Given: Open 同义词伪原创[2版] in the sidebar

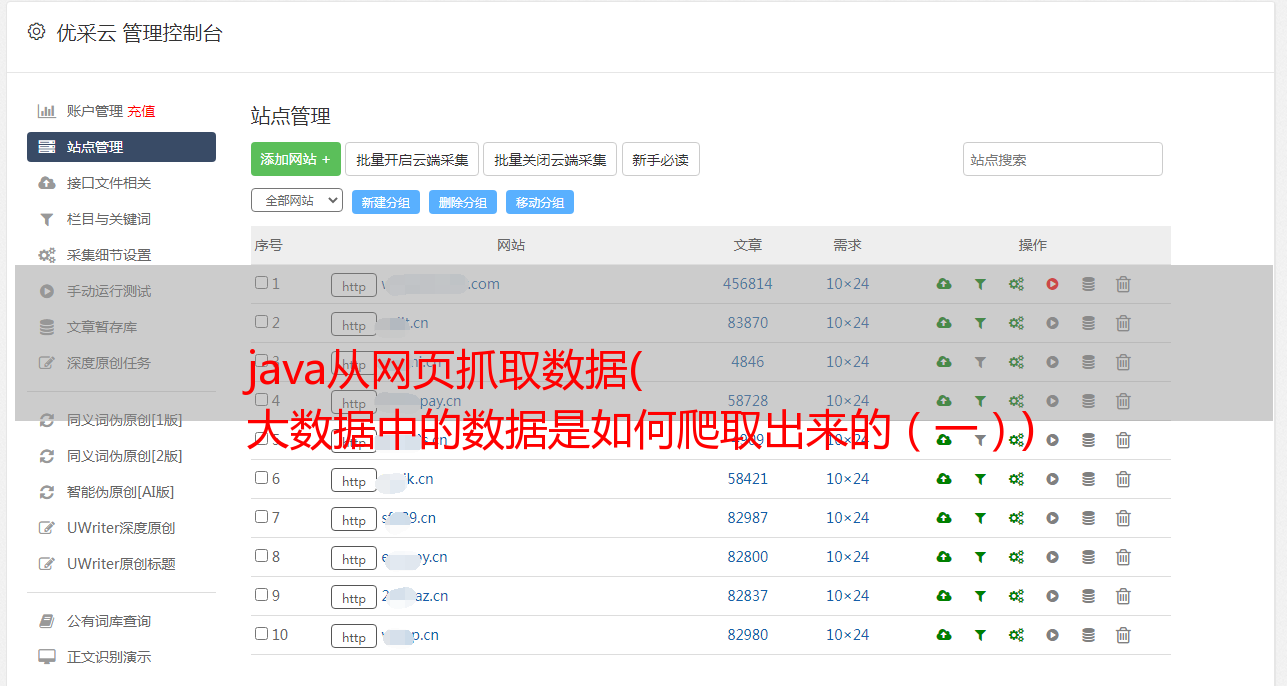Looking at the screenshot, I should pyautogui.click(x=124, y=456).
